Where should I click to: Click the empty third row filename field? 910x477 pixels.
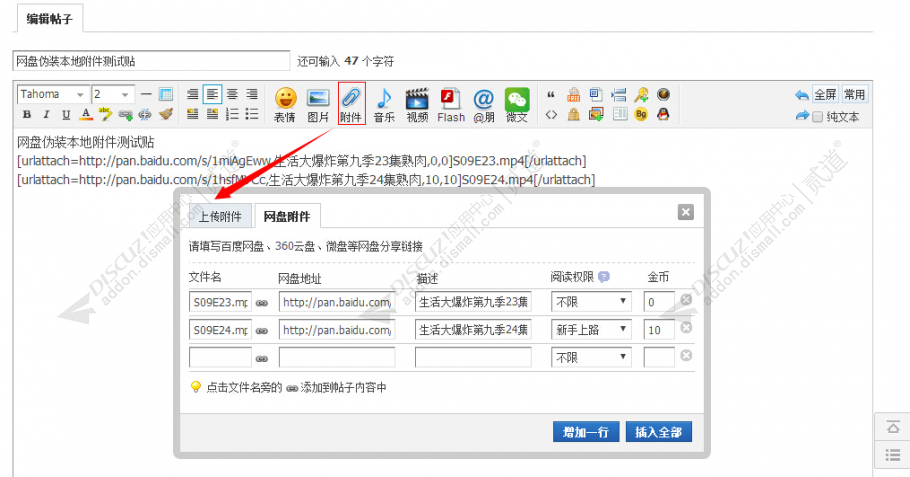click(x=220, y=357)
